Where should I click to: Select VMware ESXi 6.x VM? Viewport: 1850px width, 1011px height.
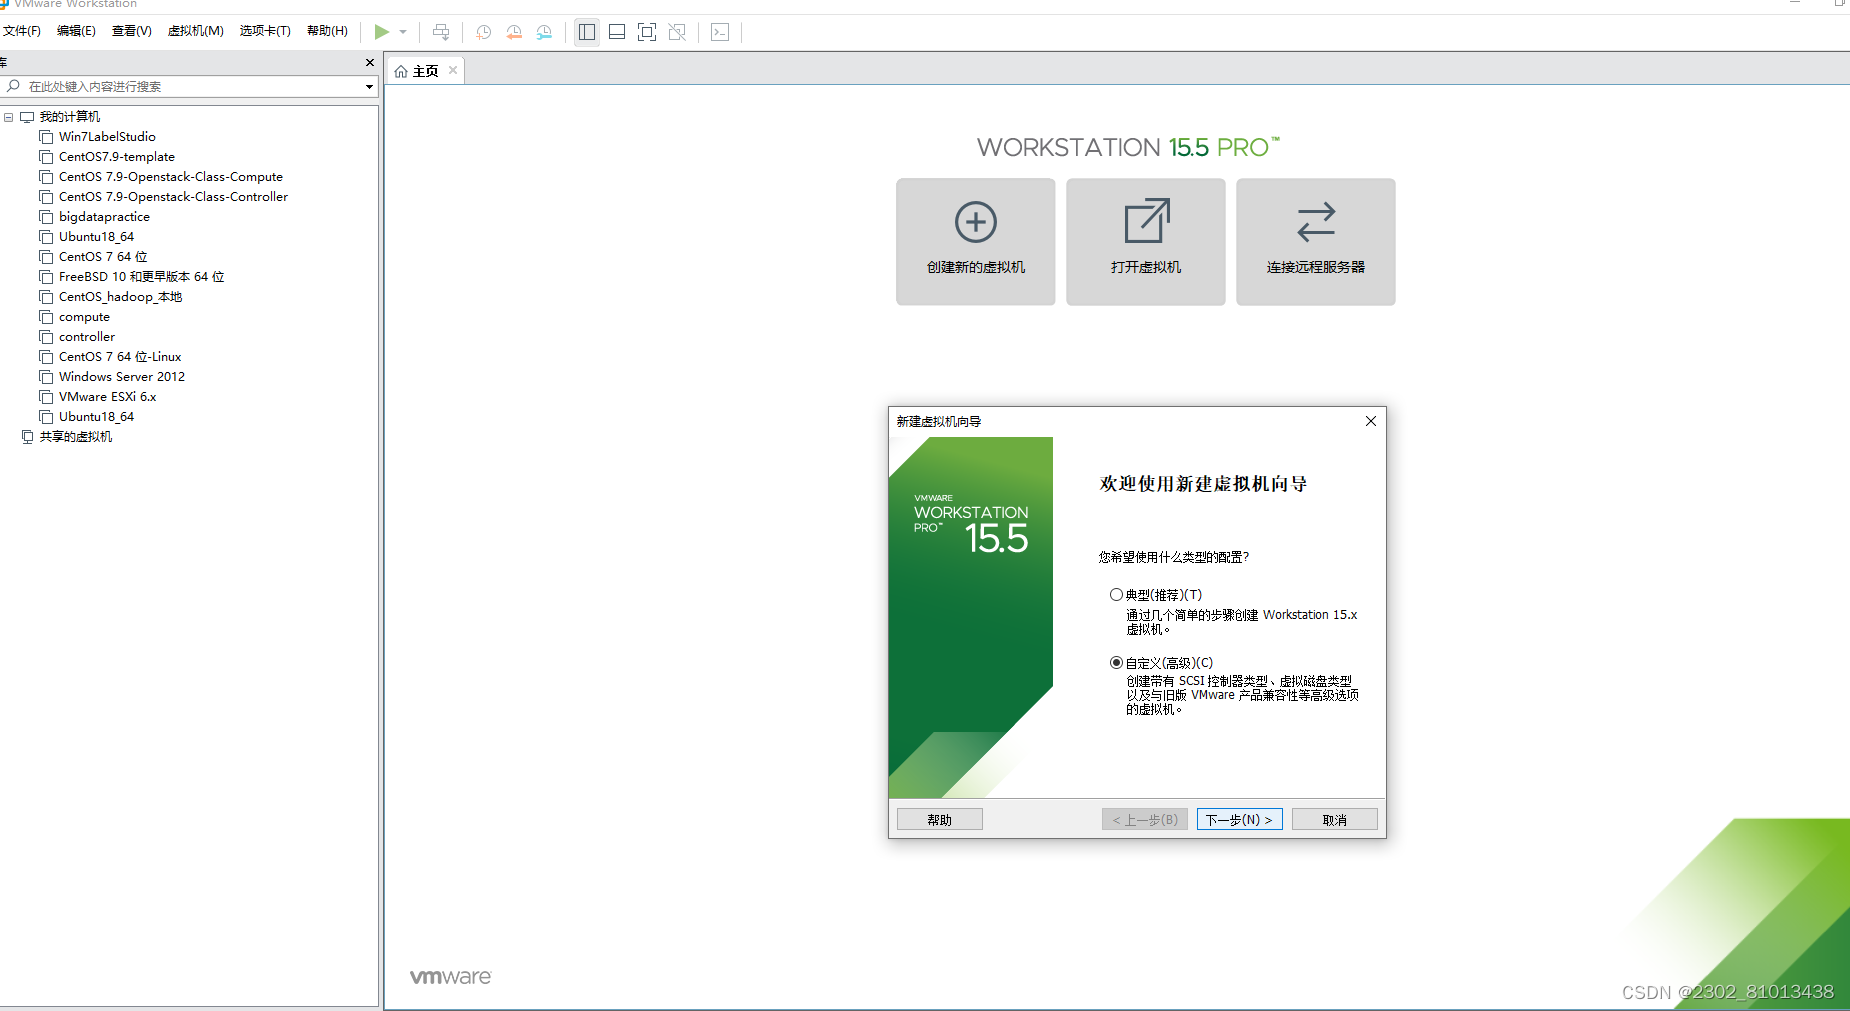107,397
